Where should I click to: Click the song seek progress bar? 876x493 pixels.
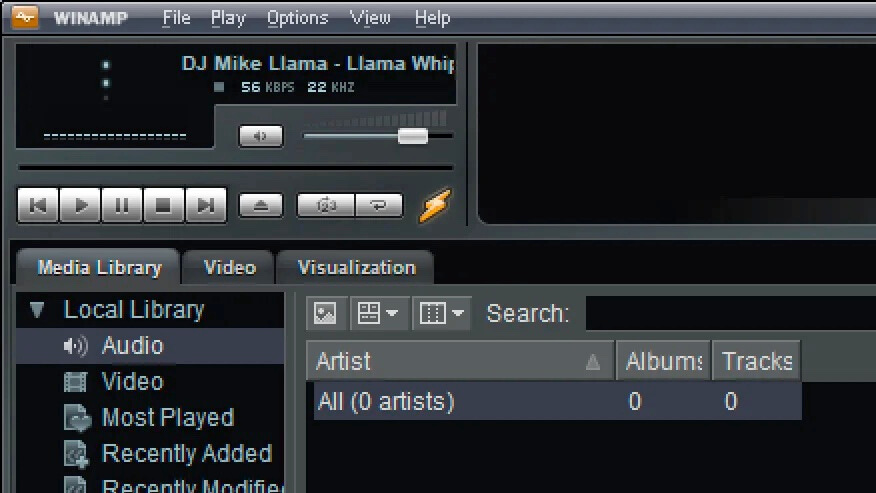pos(236,167)
